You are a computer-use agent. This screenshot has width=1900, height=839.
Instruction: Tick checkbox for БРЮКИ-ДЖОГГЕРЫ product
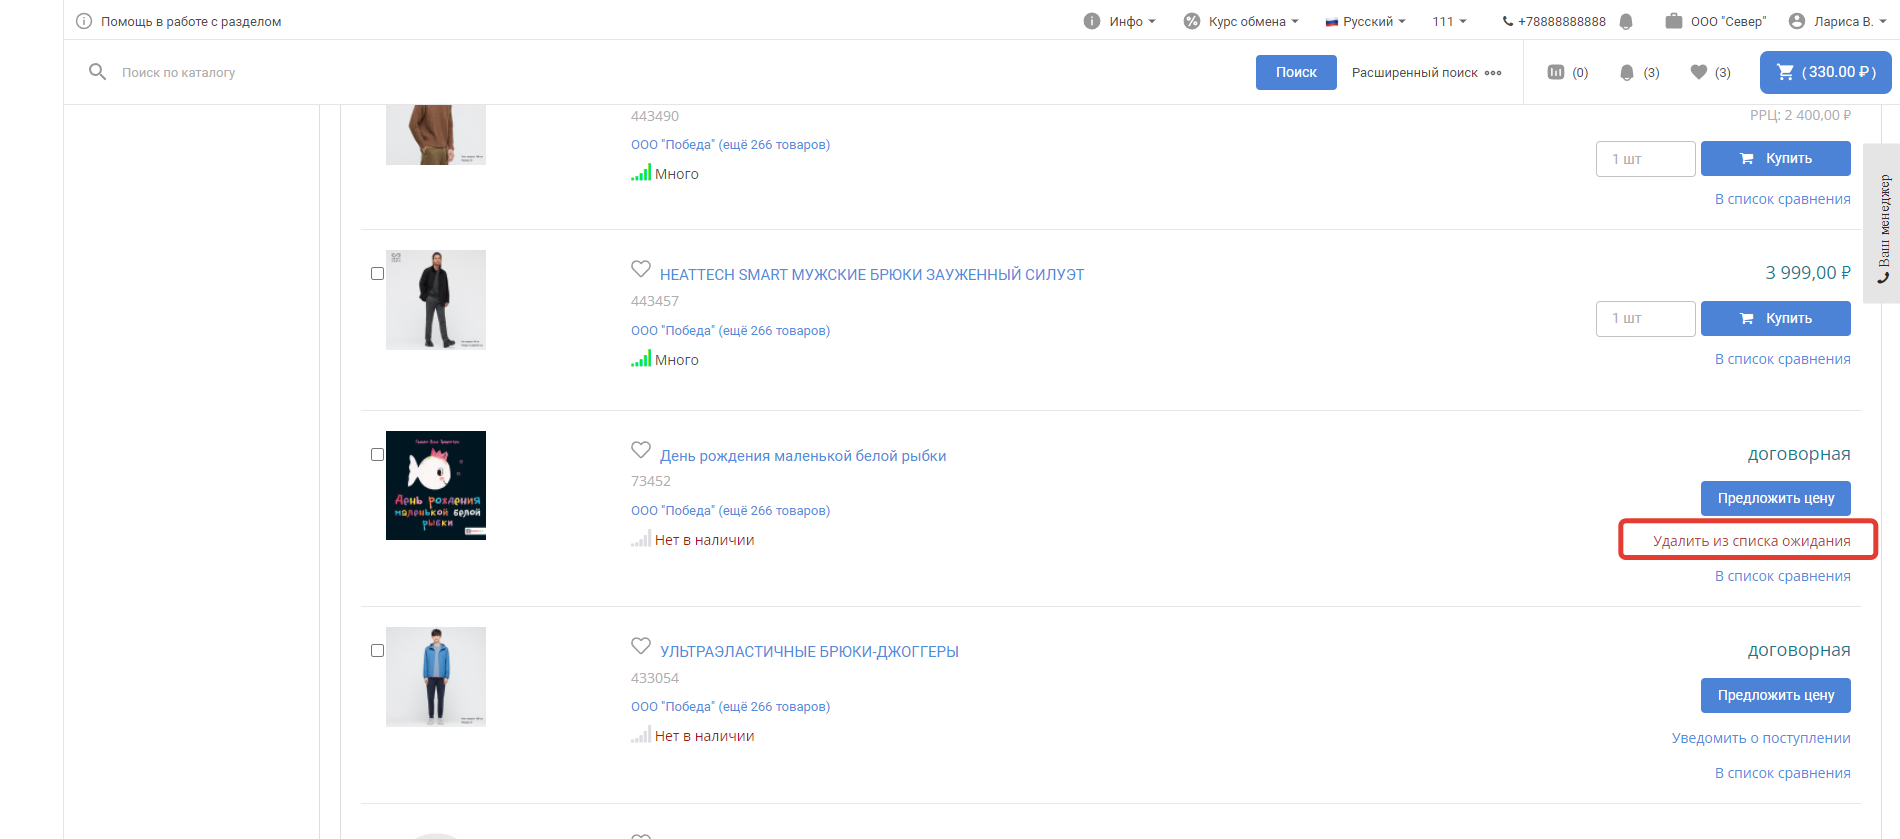click(x=377, y=651)
